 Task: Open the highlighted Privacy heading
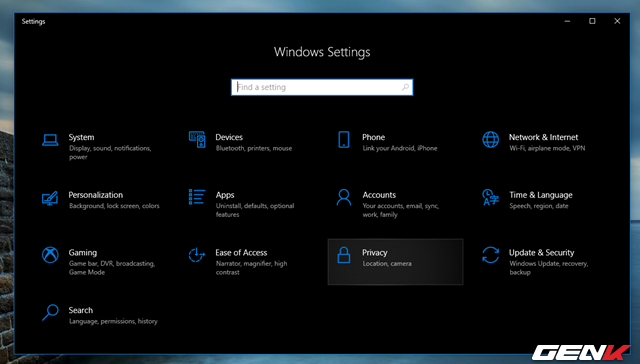point(375,253)
